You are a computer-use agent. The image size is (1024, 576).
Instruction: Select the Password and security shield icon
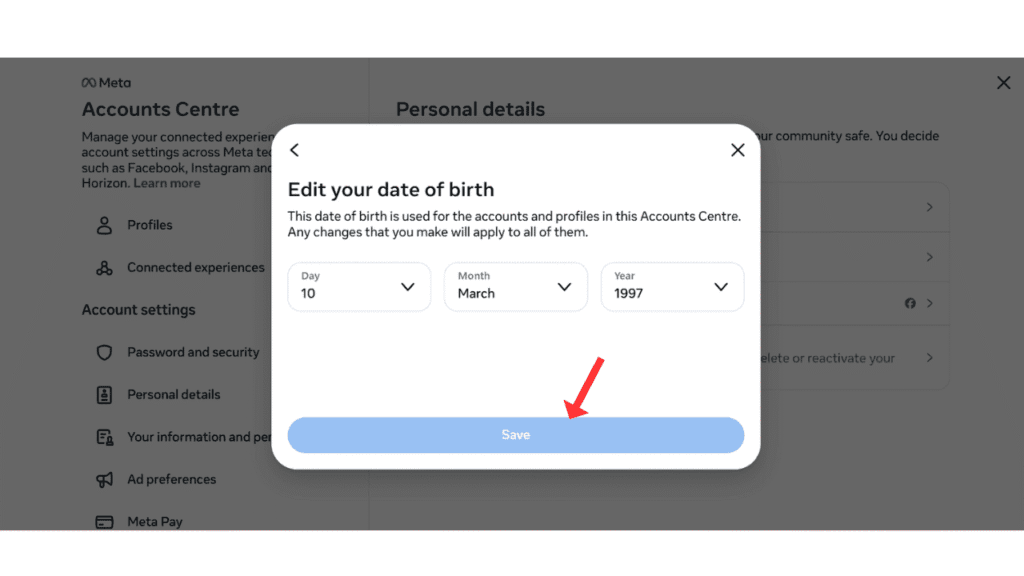104,352
